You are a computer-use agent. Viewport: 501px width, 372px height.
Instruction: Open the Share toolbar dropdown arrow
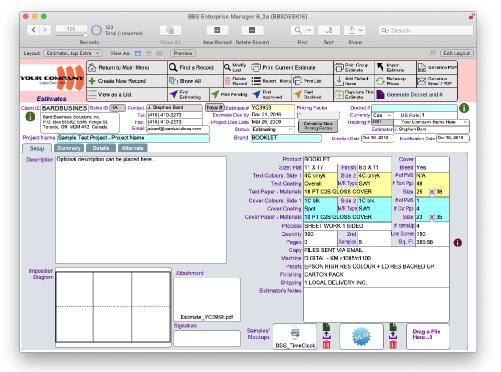[361, 30]
